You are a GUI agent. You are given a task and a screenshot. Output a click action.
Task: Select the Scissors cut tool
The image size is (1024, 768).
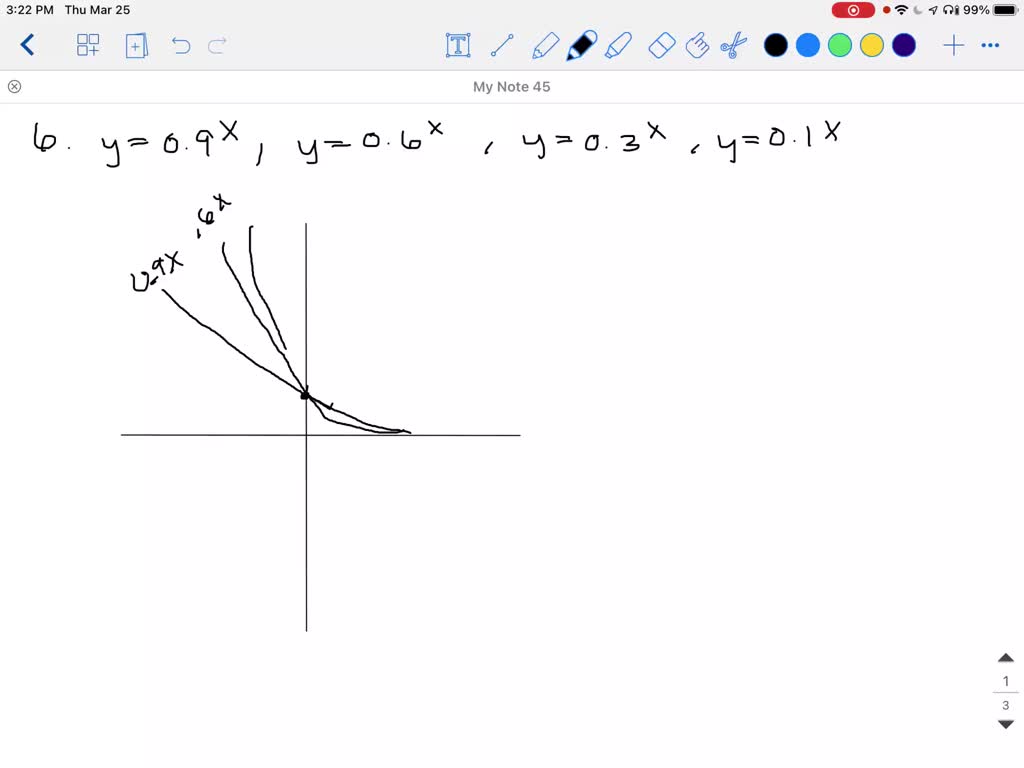coord(735,45)
